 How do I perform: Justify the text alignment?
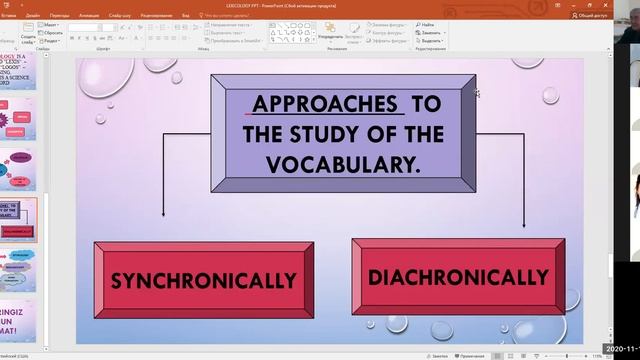tap(174, 38)
